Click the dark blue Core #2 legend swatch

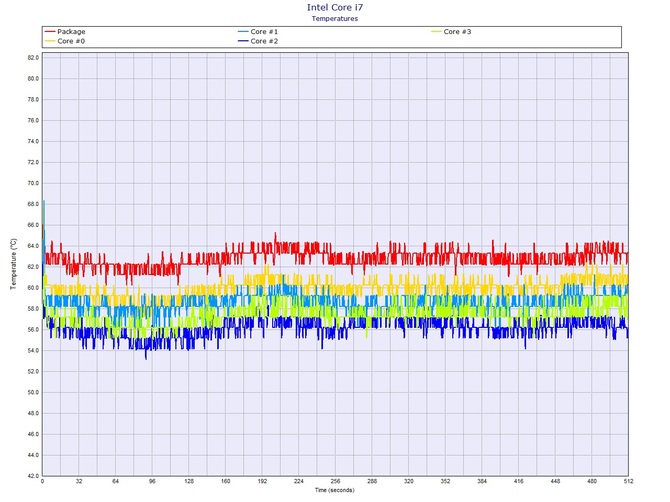pyautogui.click(x=243, y=41)
